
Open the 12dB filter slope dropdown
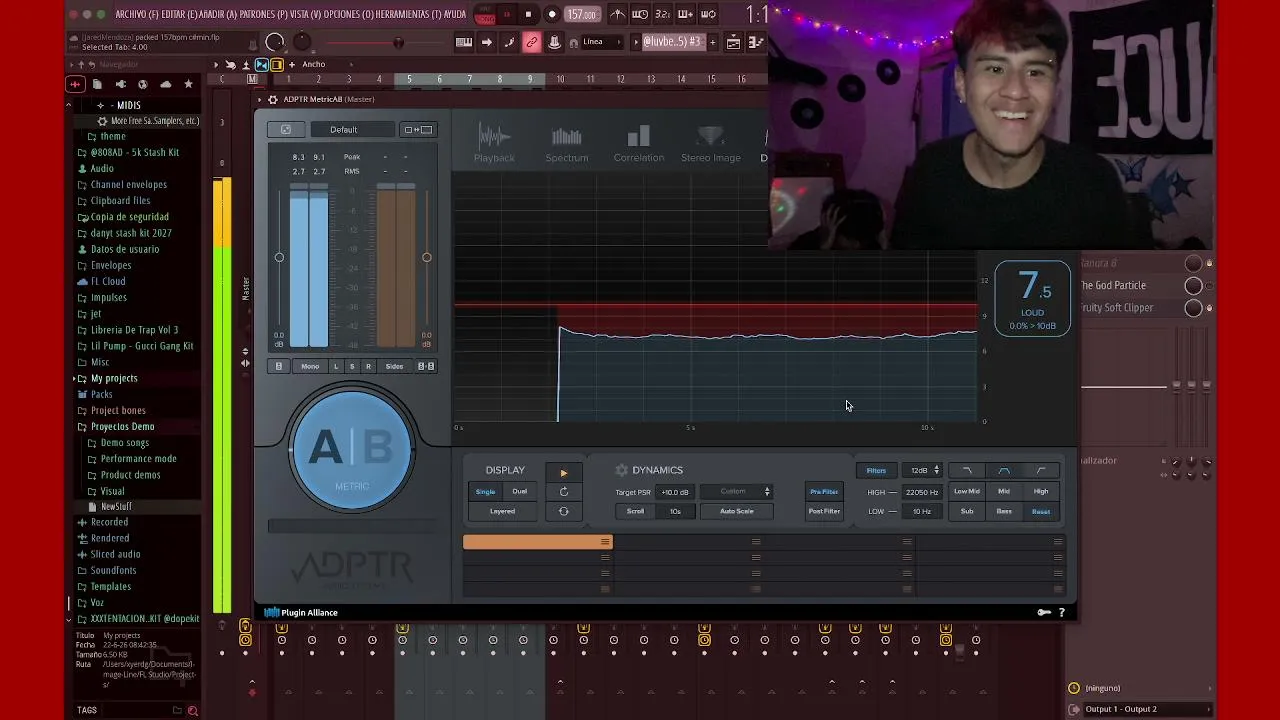[923, 471]
